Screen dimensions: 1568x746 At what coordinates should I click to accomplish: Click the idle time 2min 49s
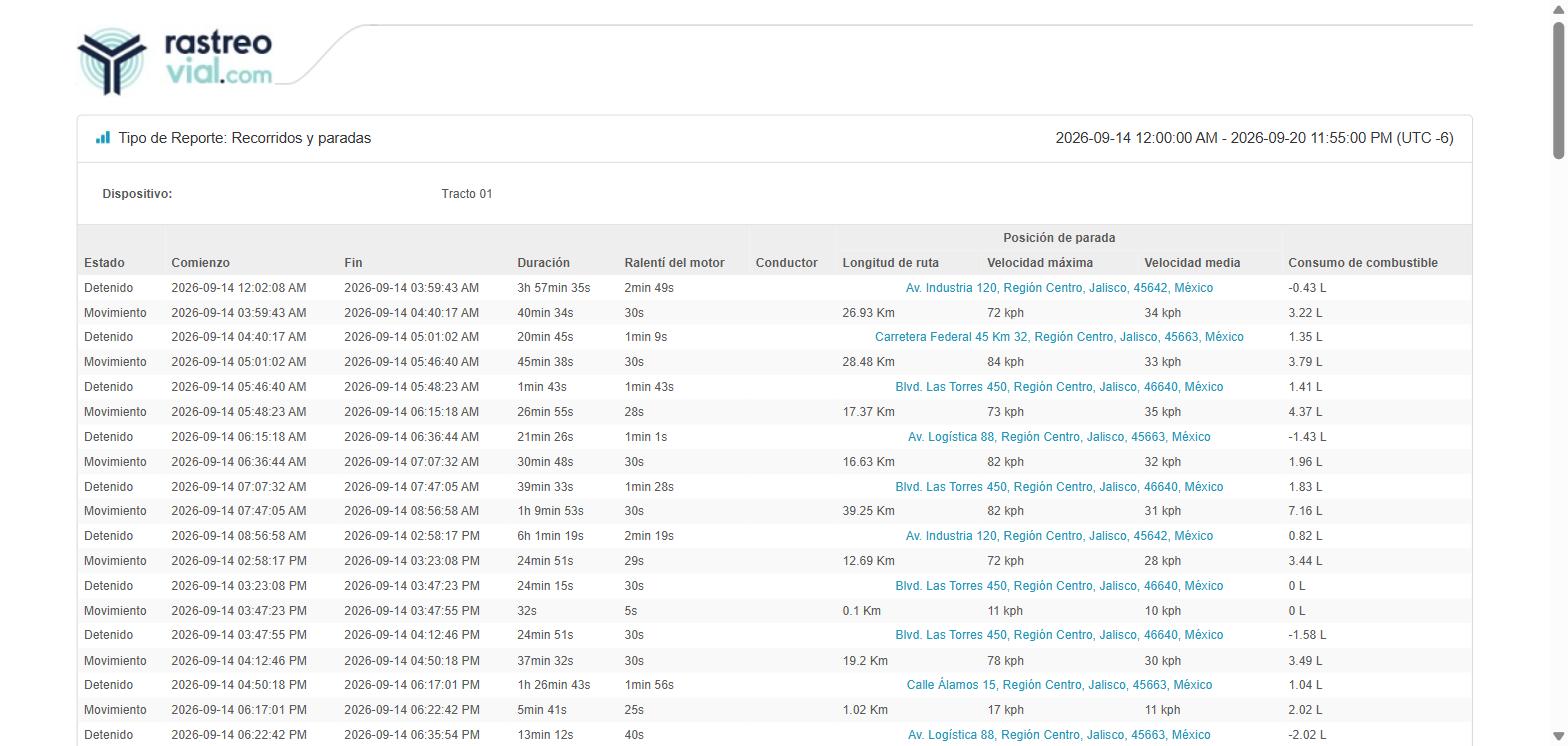pos(649,288)
